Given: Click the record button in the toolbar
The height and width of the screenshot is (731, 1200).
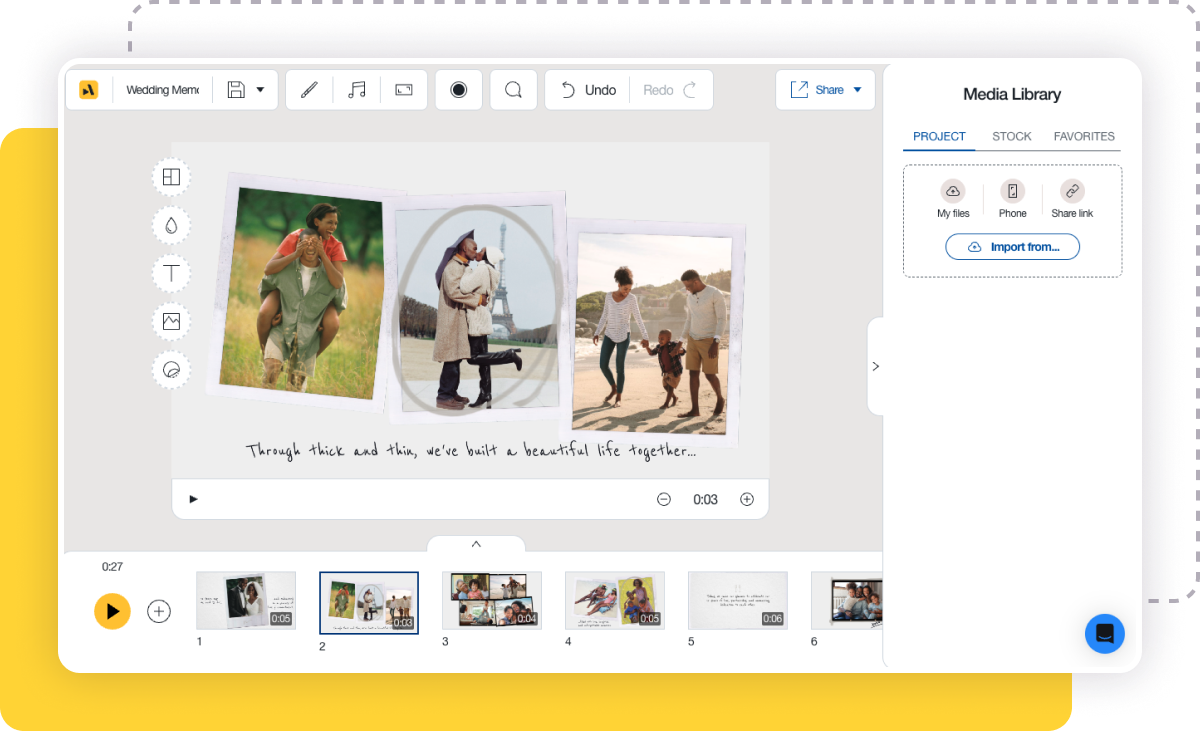Looking at the screenshot, I should (x=458, y=89).
